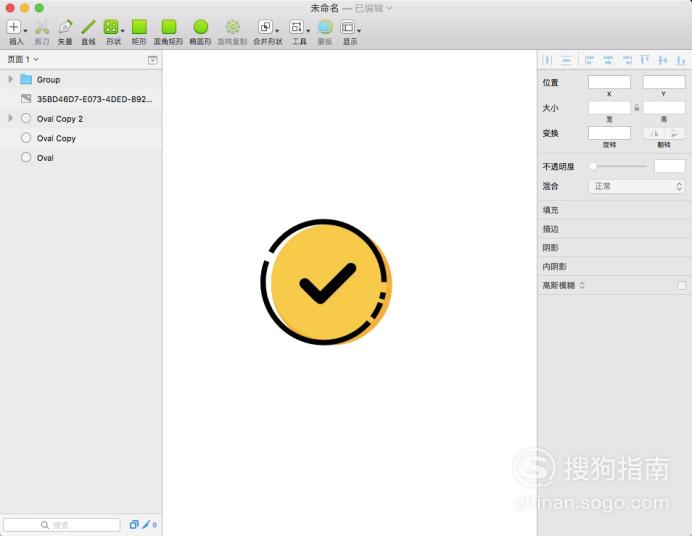Click the yellow checkmark icon on canvas
692x536 pixels.
point(326,281)
